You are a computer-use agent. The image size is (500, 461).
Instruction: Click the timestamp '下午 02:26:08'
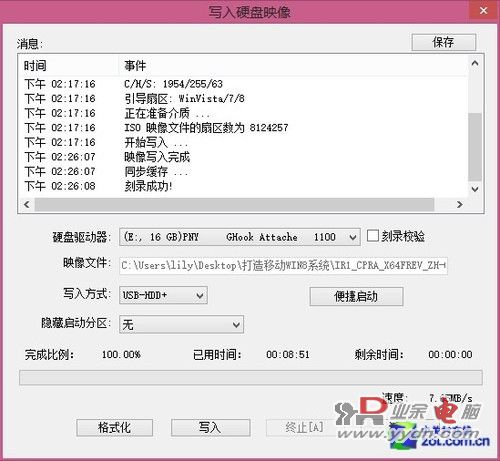60,186
